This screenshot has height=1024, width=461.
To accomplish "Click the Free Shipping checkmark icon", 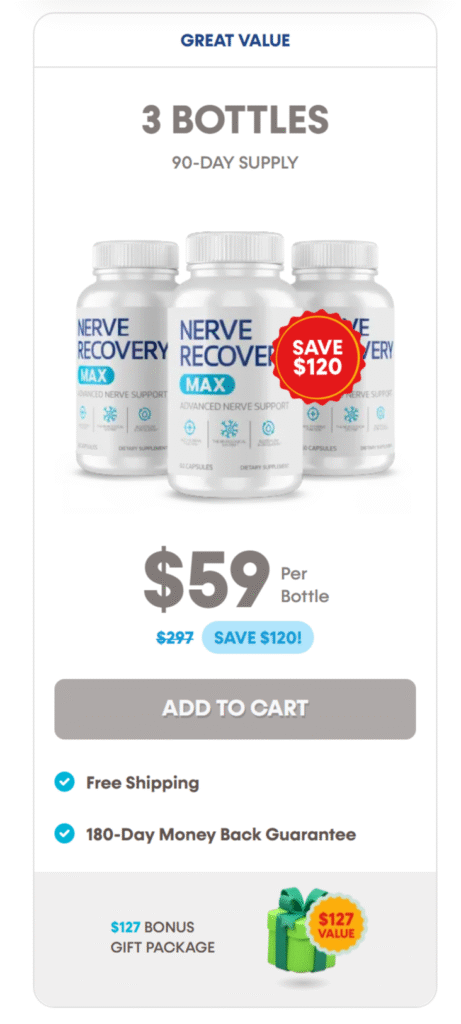I will pos(64,782).
